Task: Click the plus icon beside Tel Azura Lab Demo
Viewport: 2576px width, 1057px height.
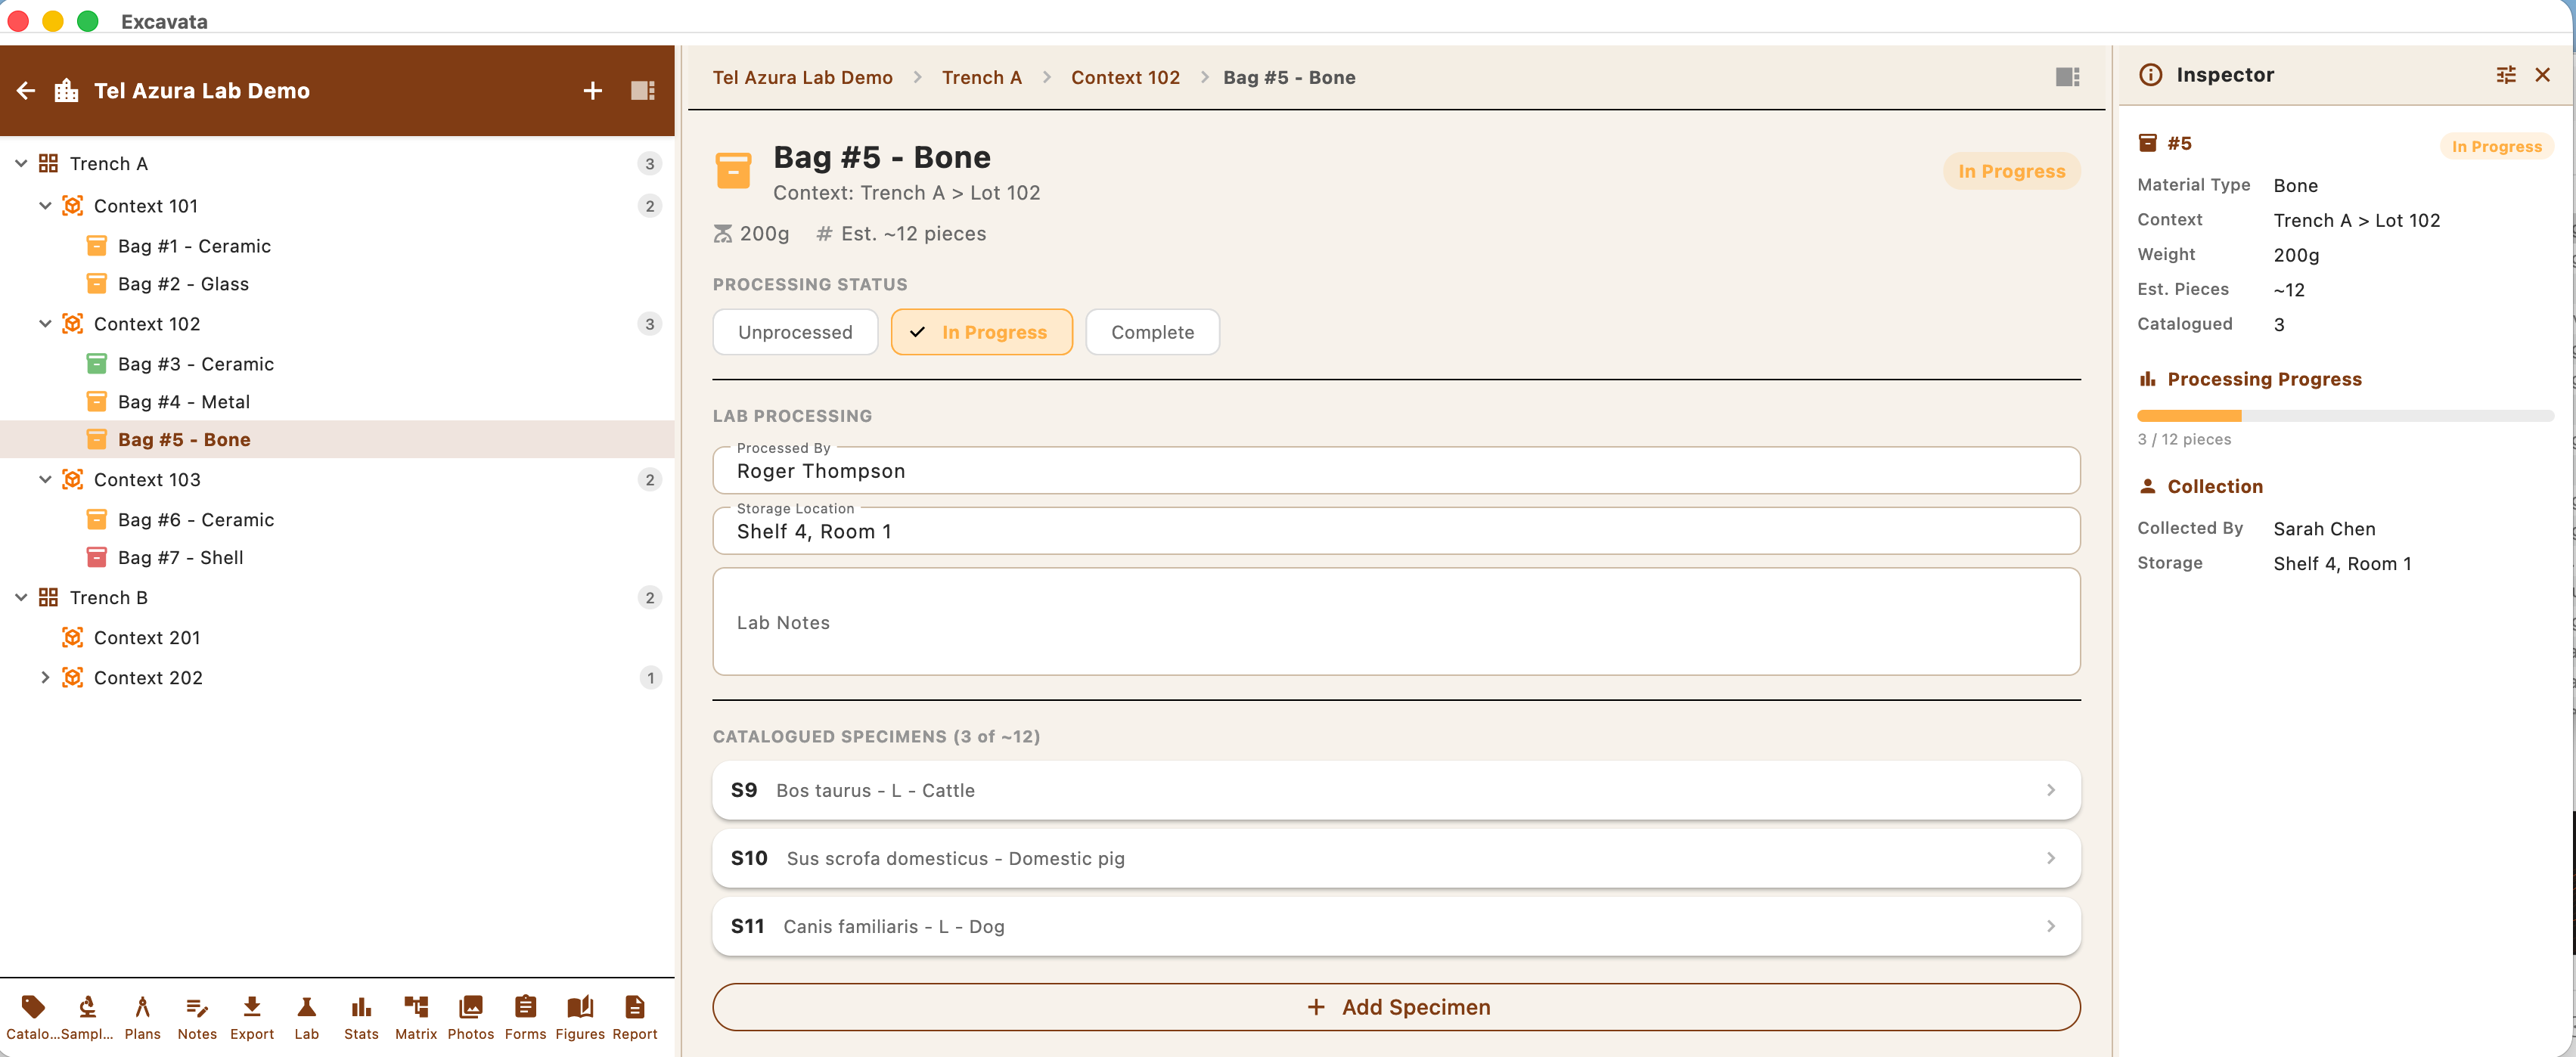Action: (x=592, y=91)
